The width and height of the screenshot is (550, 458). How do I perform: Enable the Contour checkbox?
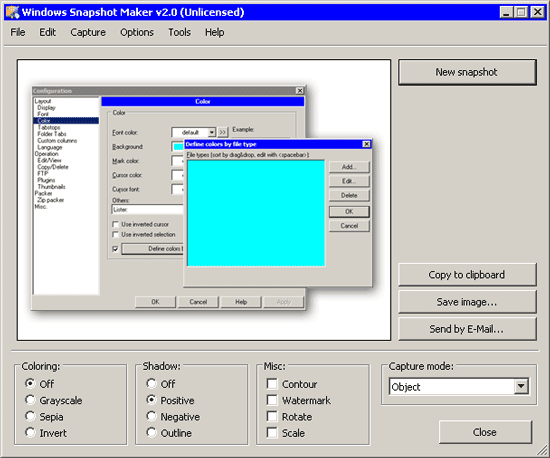click(272, 384)
